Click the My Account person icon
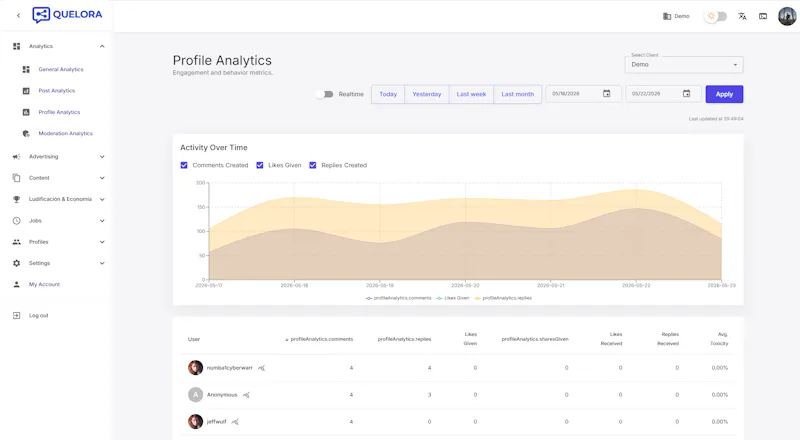This screenshot has height=440, width=800. tap(16, 284)
